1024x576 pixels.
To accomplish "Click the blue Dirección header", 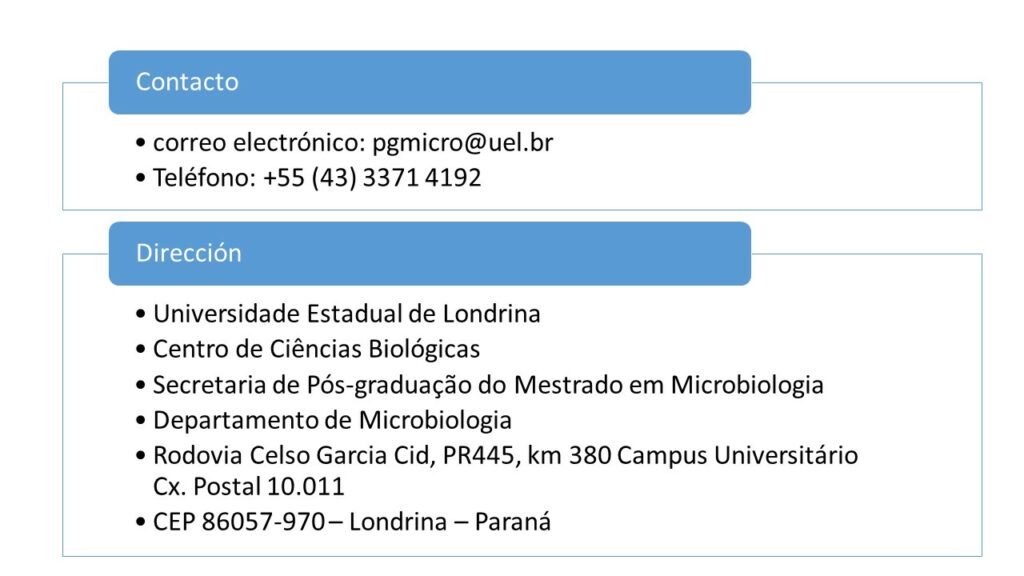I will click(x=429, y=253).
